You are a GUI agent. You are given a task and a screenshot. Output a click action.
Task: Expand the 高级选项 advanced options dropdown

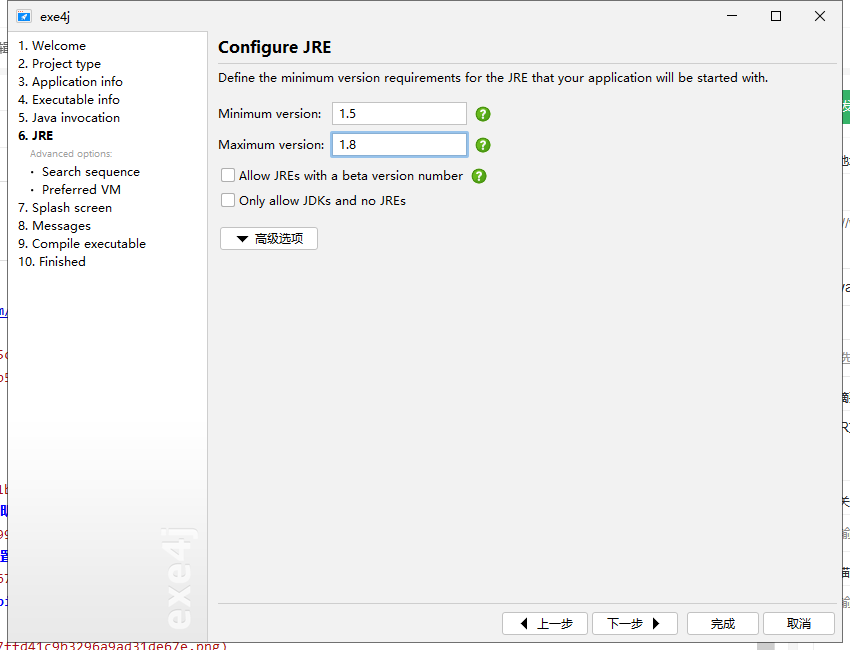(269, 239)
